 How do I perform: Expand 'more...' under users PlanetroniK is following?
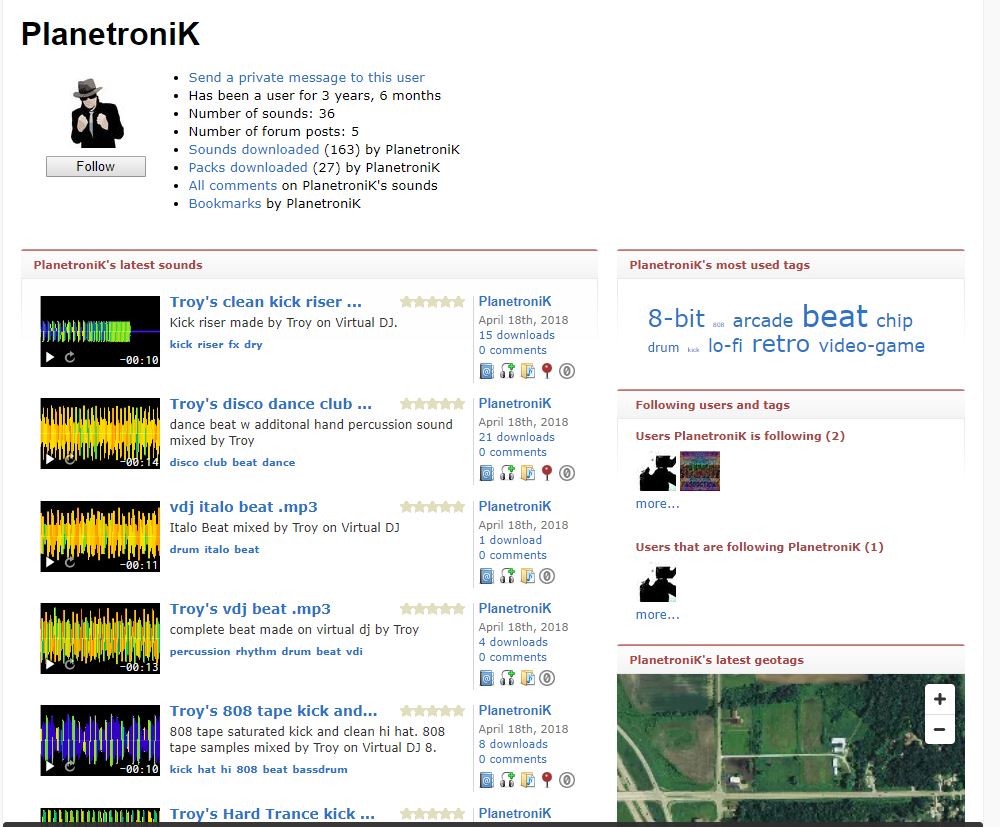(x=657, y=504)
